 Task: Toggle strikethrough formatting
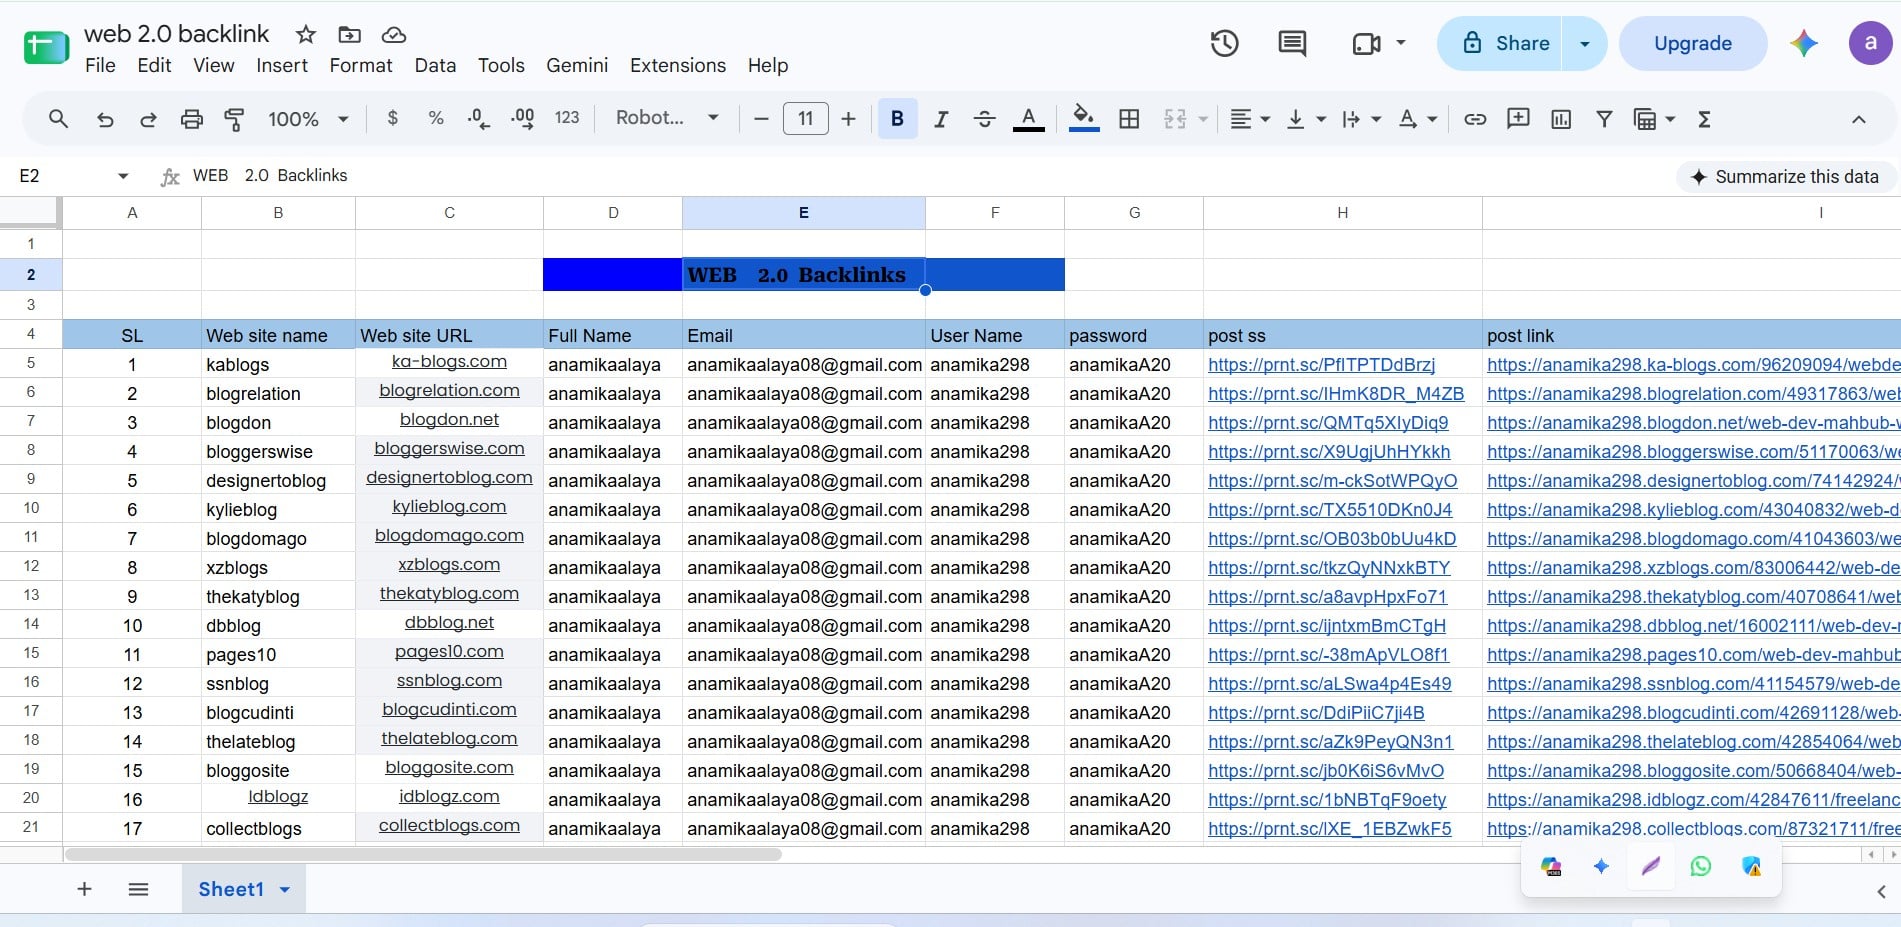tap(984, 119)
